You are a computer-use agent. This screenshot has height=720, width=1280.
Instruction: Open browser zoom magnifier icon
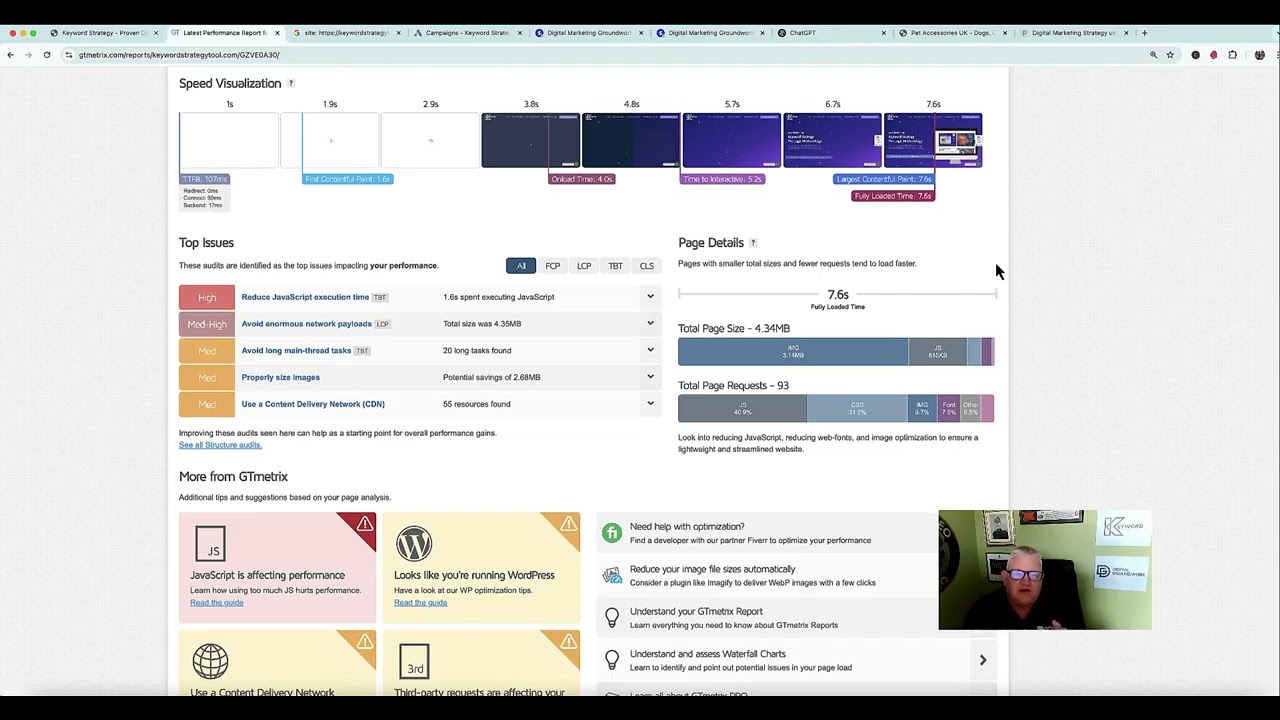(x=1153, y=55)
